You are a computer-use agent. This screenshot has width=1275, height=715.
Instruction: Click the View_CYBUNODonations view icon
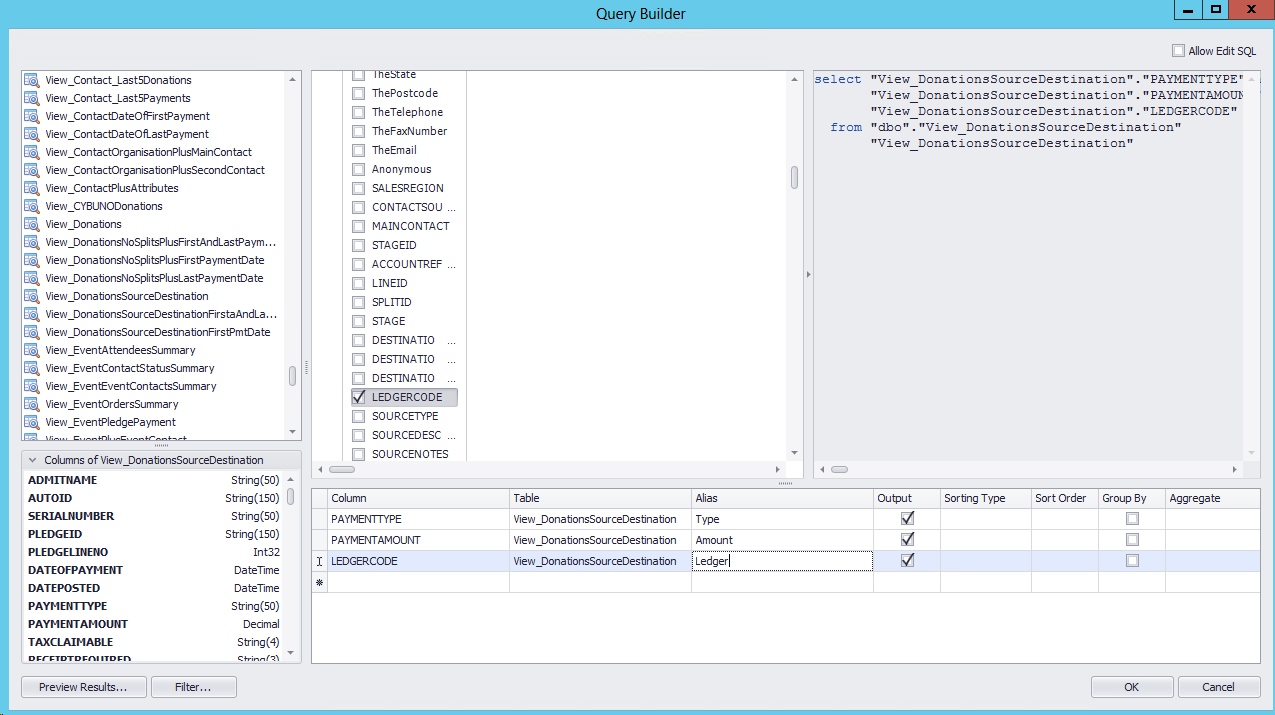(x=31, y=206)
